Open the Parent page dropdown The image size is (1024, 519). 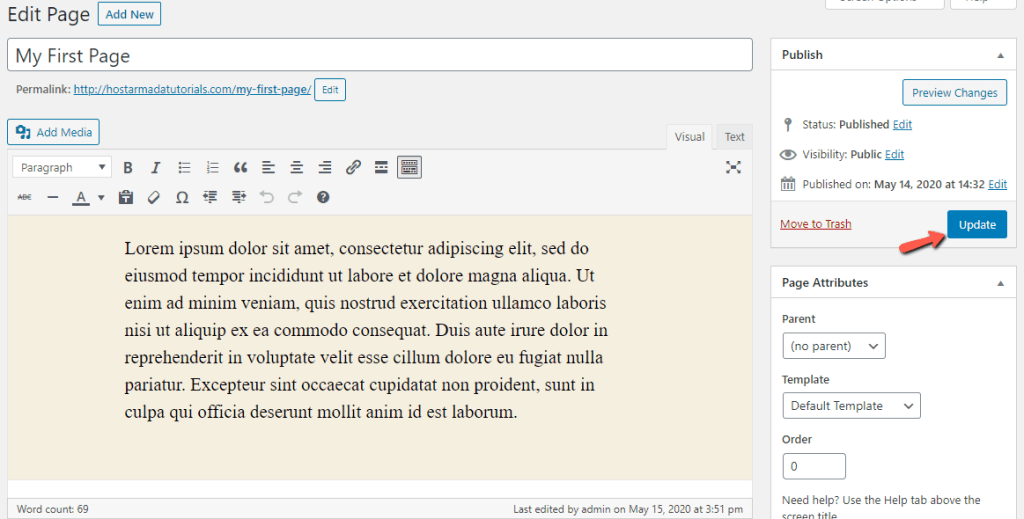pos(834,346)
